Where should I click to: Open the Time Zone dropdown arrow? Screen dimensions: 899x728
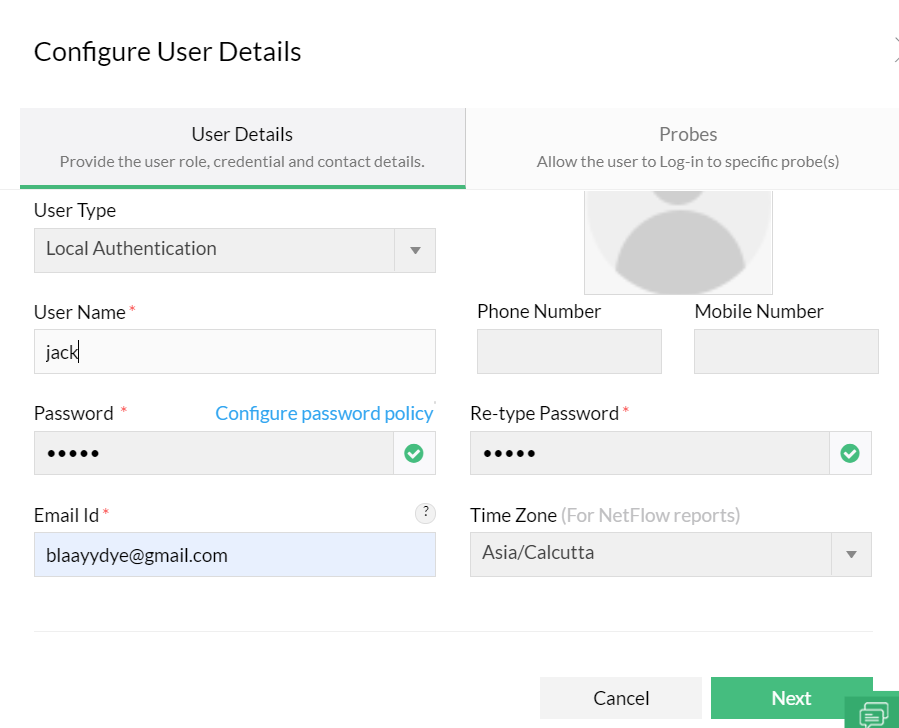(851, 554)
